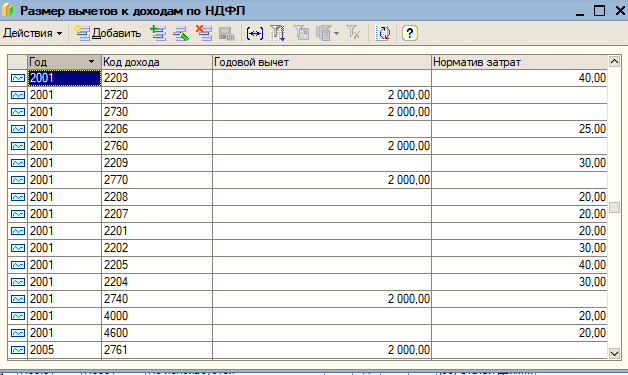Click the window title application icon
The image size is (628, 375).
click(x=8, y=11)
